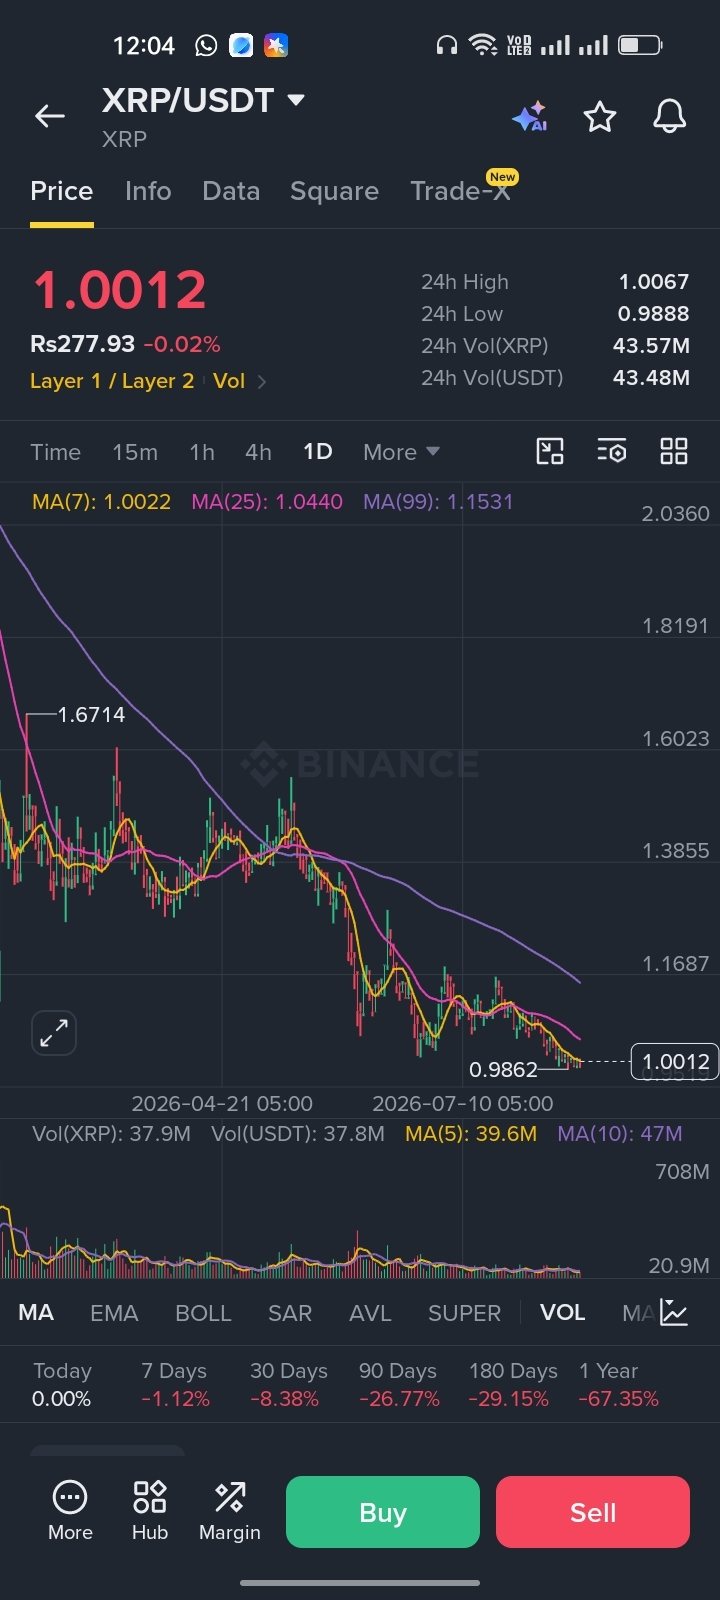Tap the headphones status icon
The image size is (720, 1600).
coord(447,45)
